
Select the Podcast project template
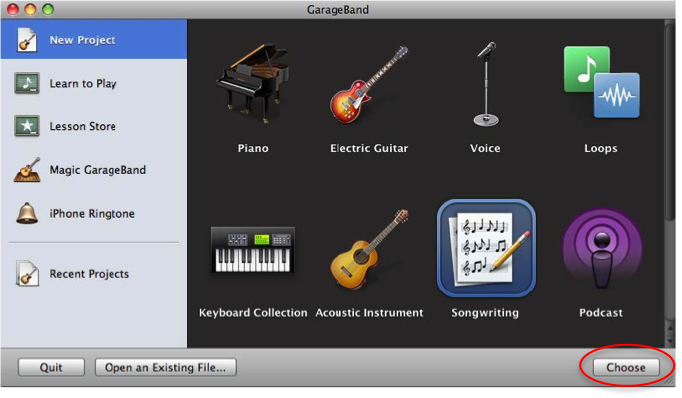[x=602, y=249]
